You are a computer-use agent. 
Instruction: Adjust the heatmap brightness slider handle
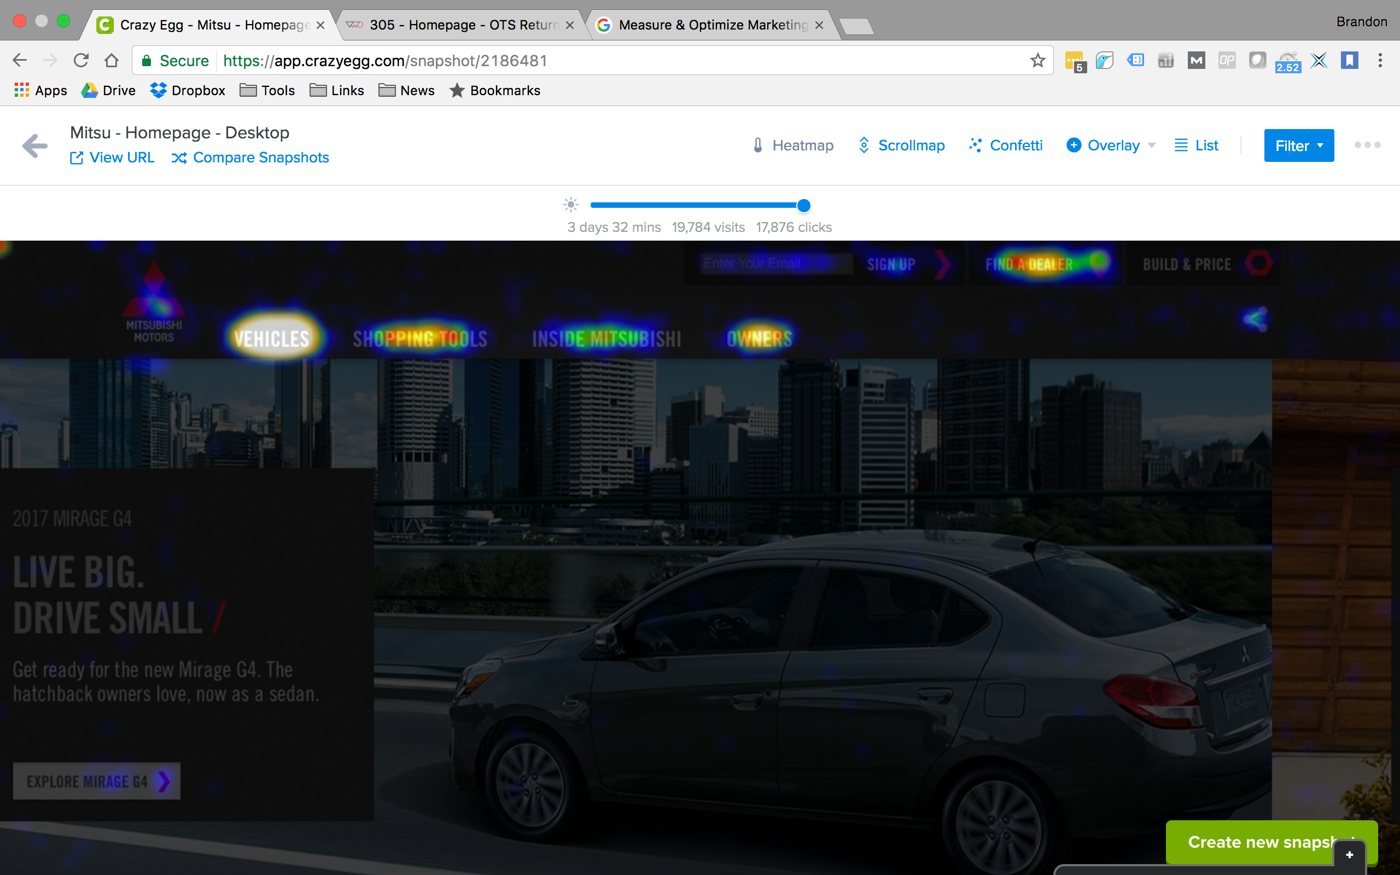tap(803, 205)
